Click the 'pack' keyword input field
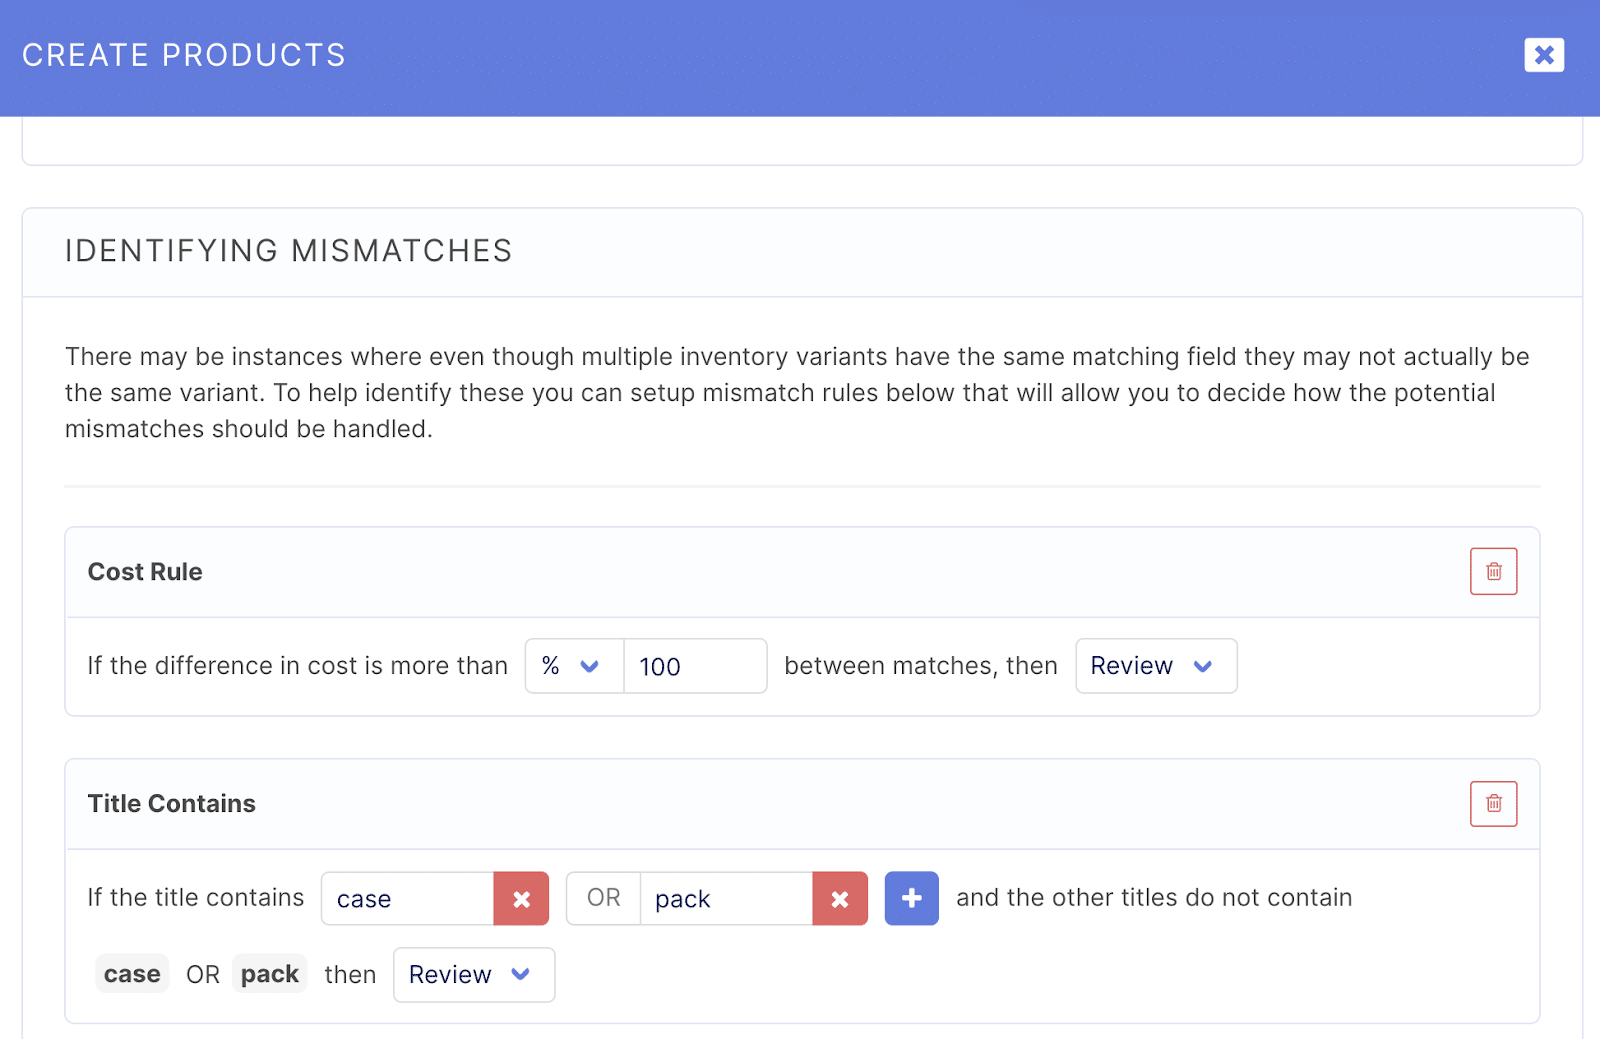 point(726,898)
